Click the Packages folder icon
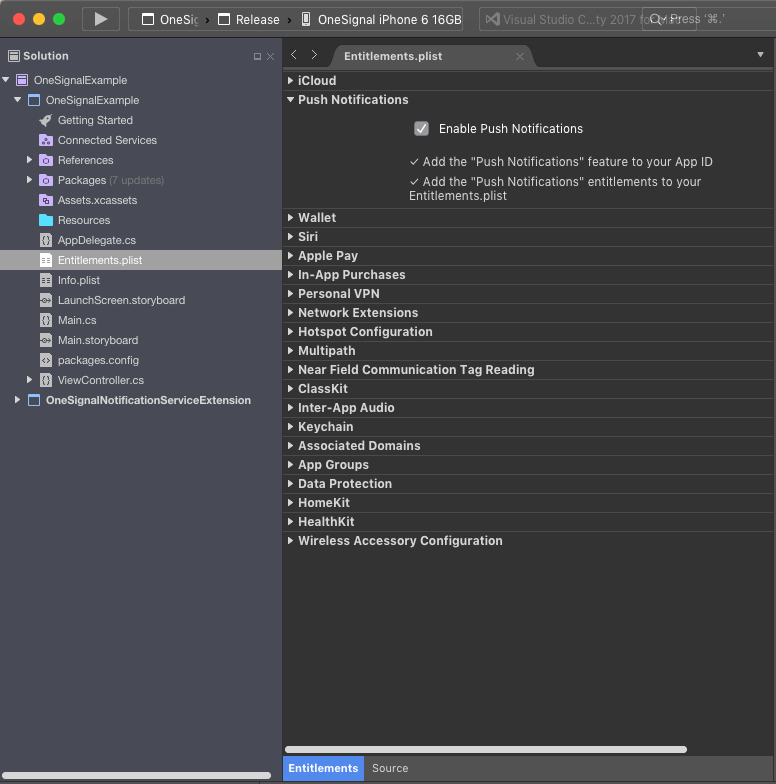The height and width of the screenshot is (784, 776). (46, 180)
